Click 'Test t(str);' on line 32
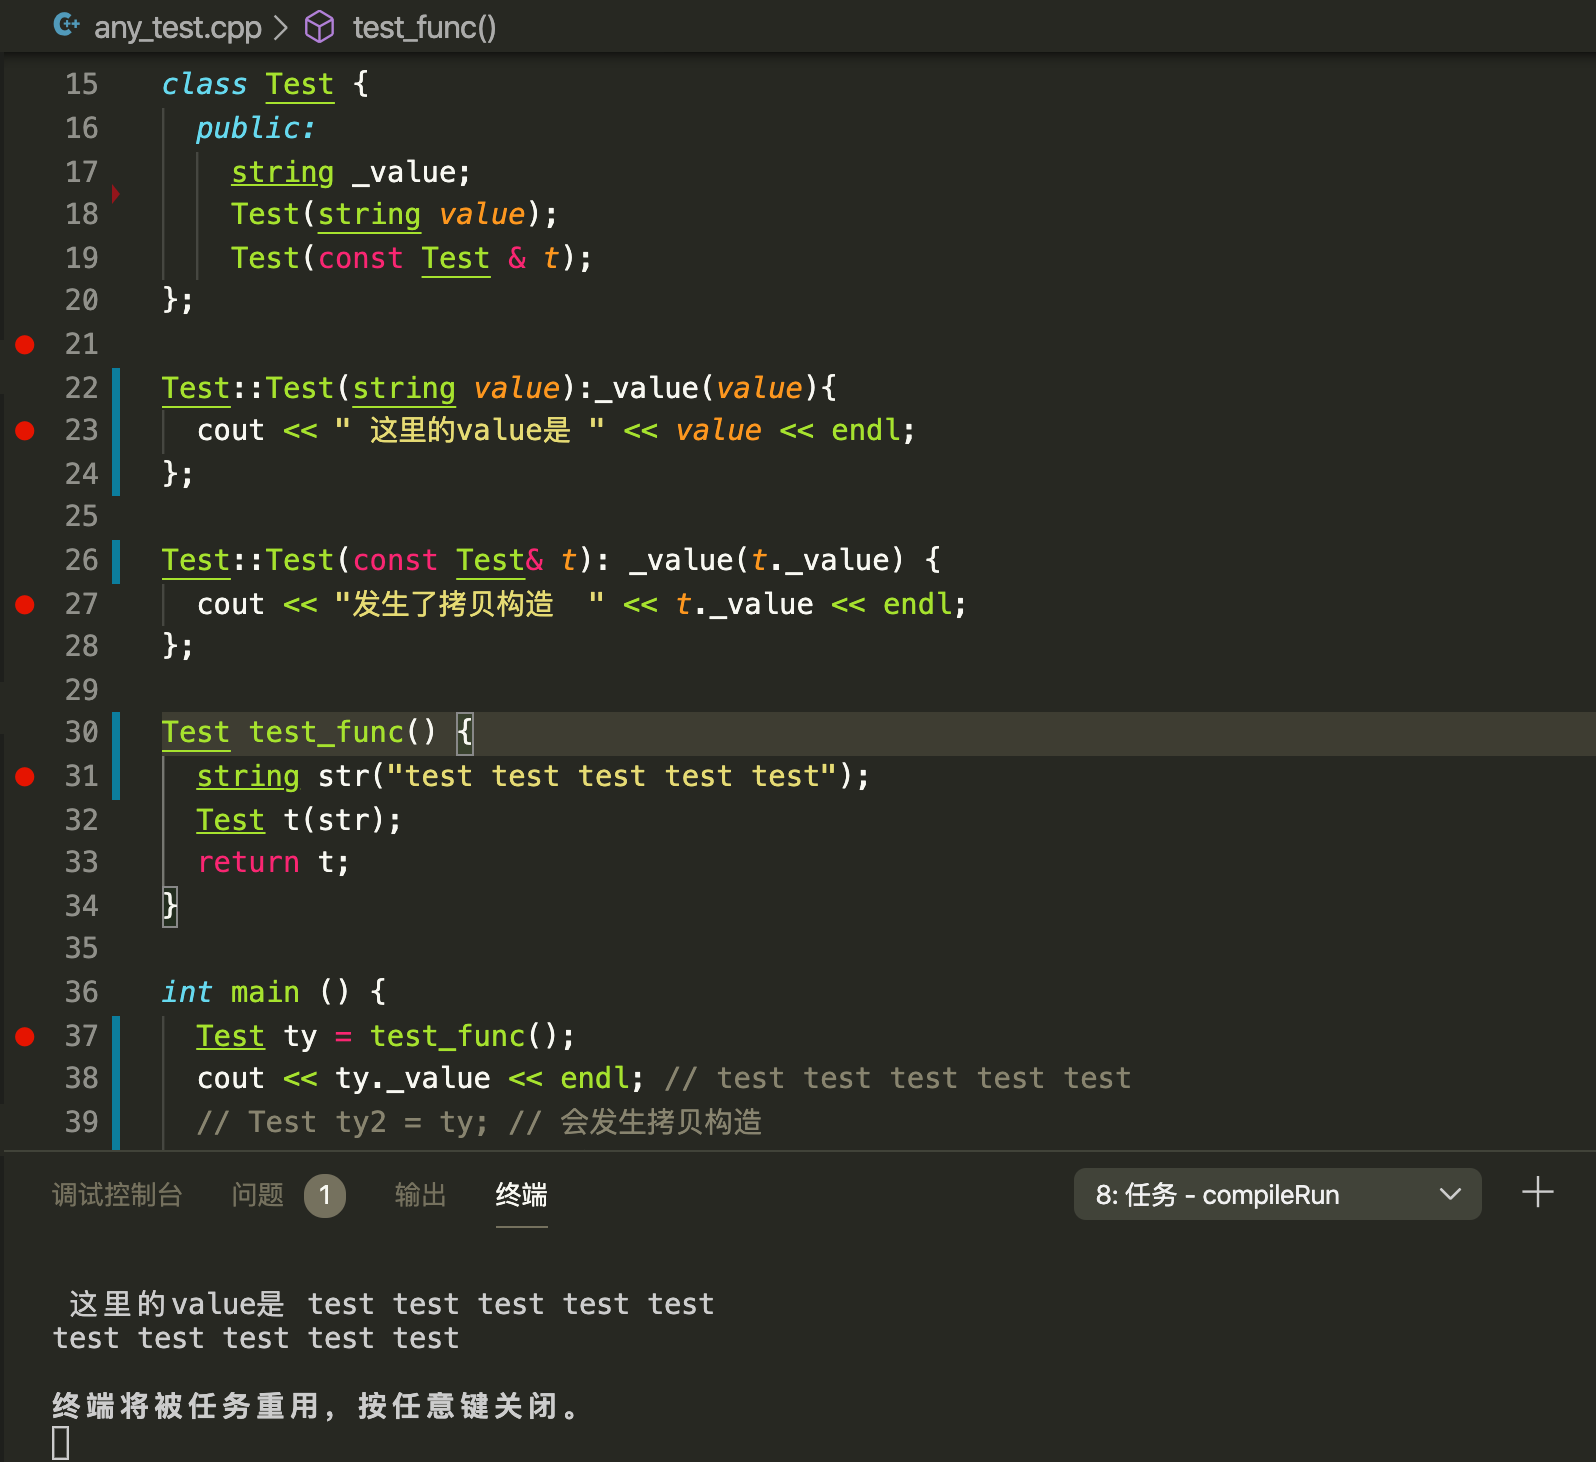The image size is (1596, 1462). pyautogui.click(x=299, y=820)
